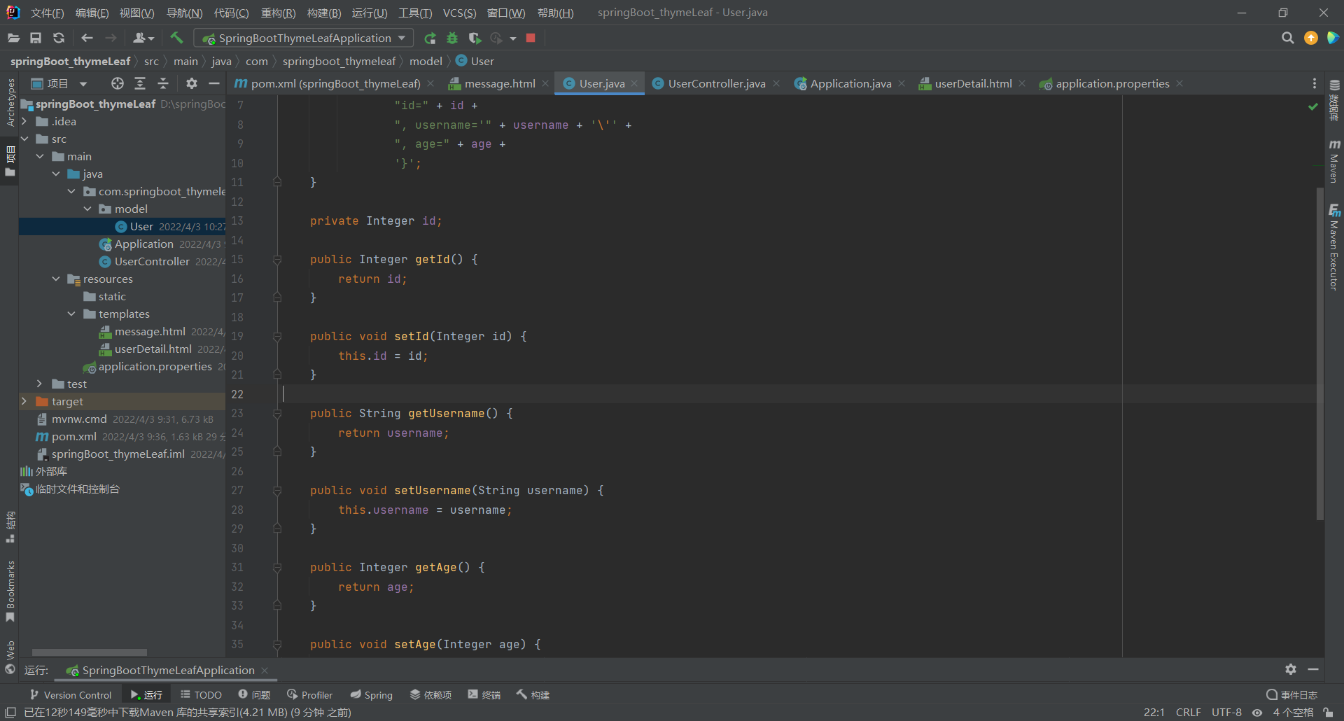Click project panel horizontal scrollbar

(90, 652)
